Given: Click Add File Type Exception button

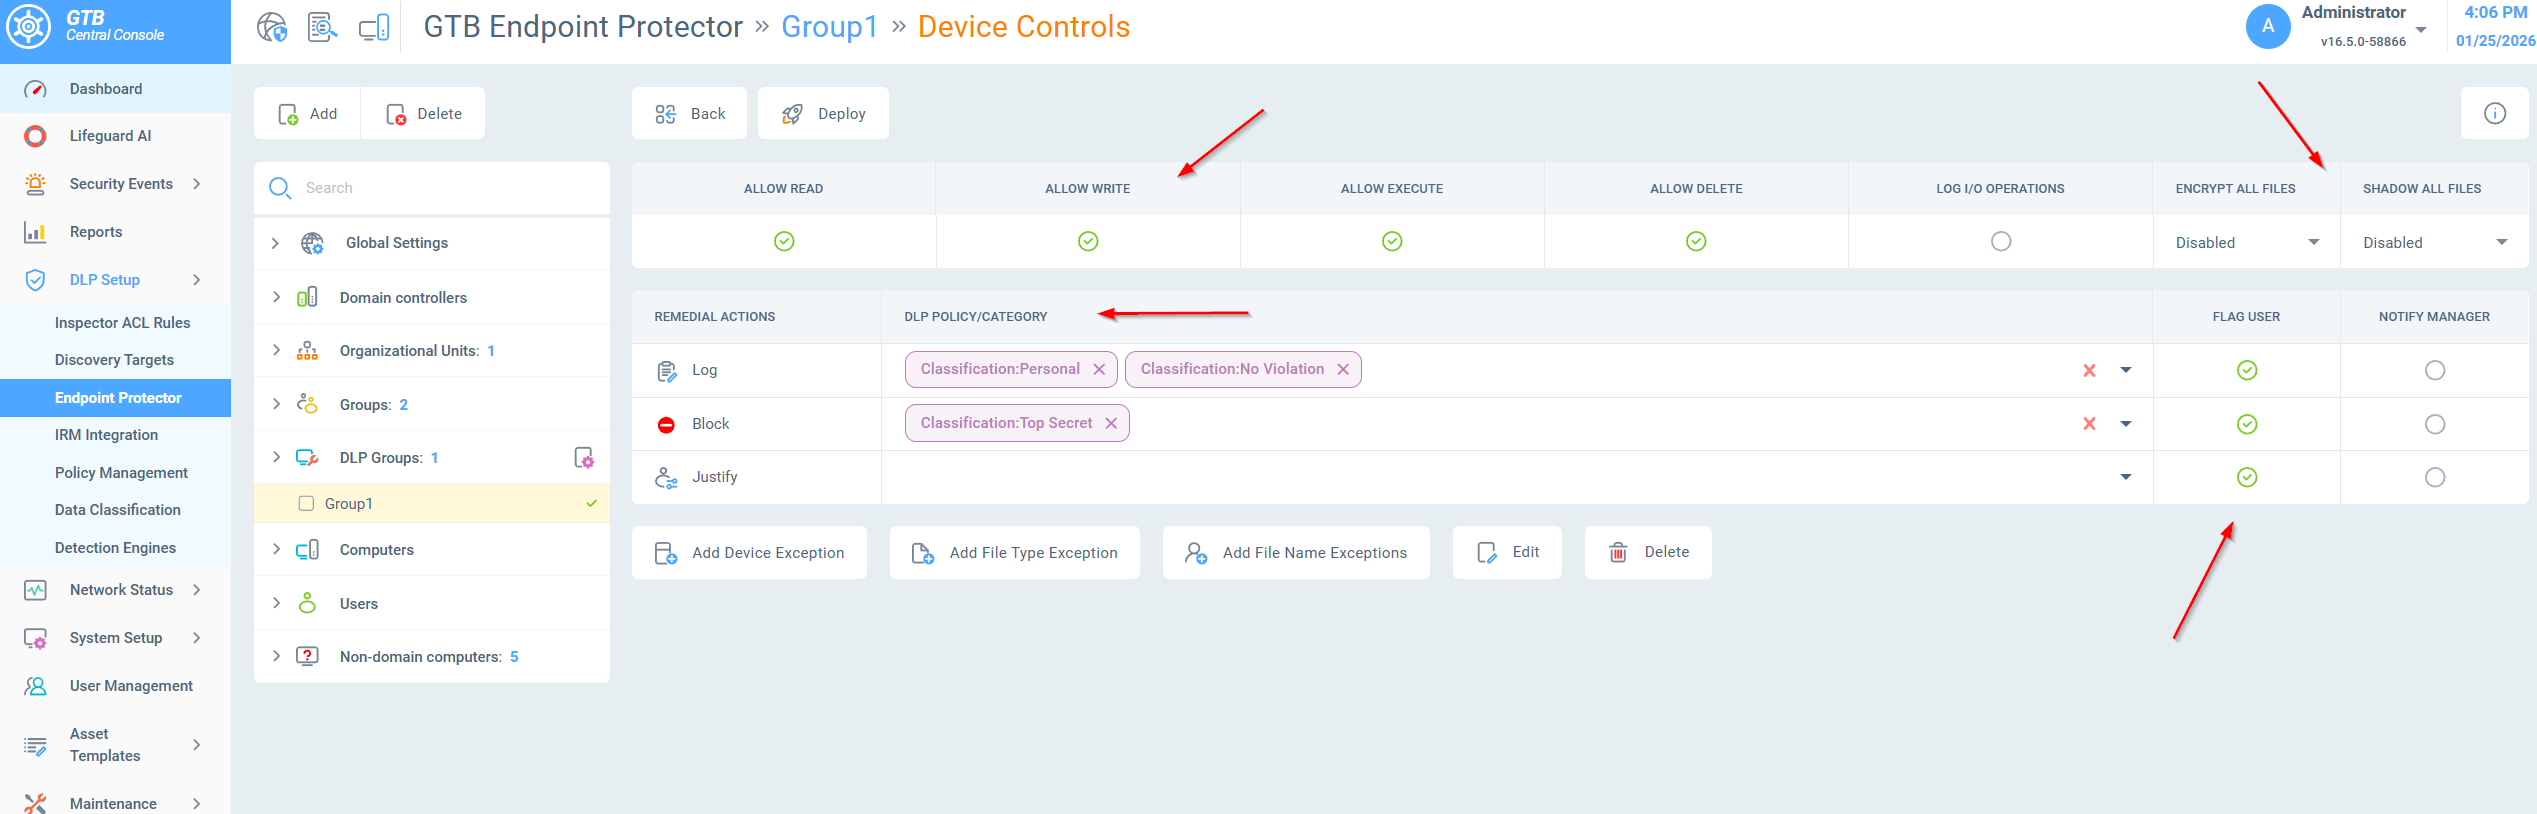Looking at the screenshot, I should click(x=1014, y=552).
